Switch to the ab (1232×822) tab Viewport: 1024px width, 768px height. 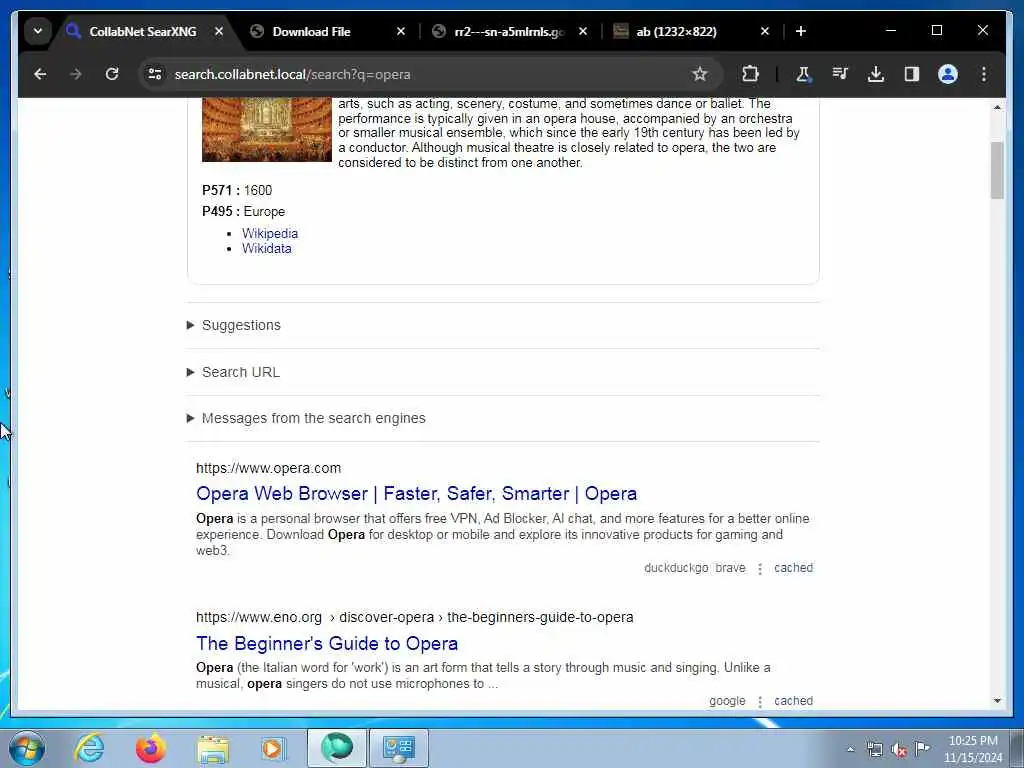(x=676, y=31)
